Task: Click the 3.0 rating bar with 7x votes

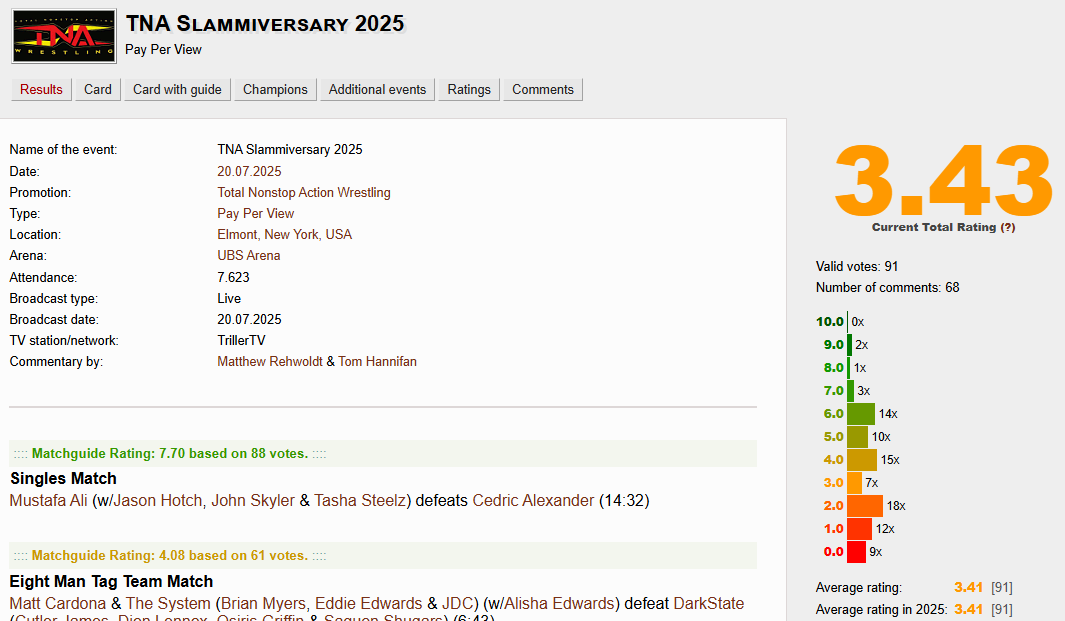Action: coord(854,482)
